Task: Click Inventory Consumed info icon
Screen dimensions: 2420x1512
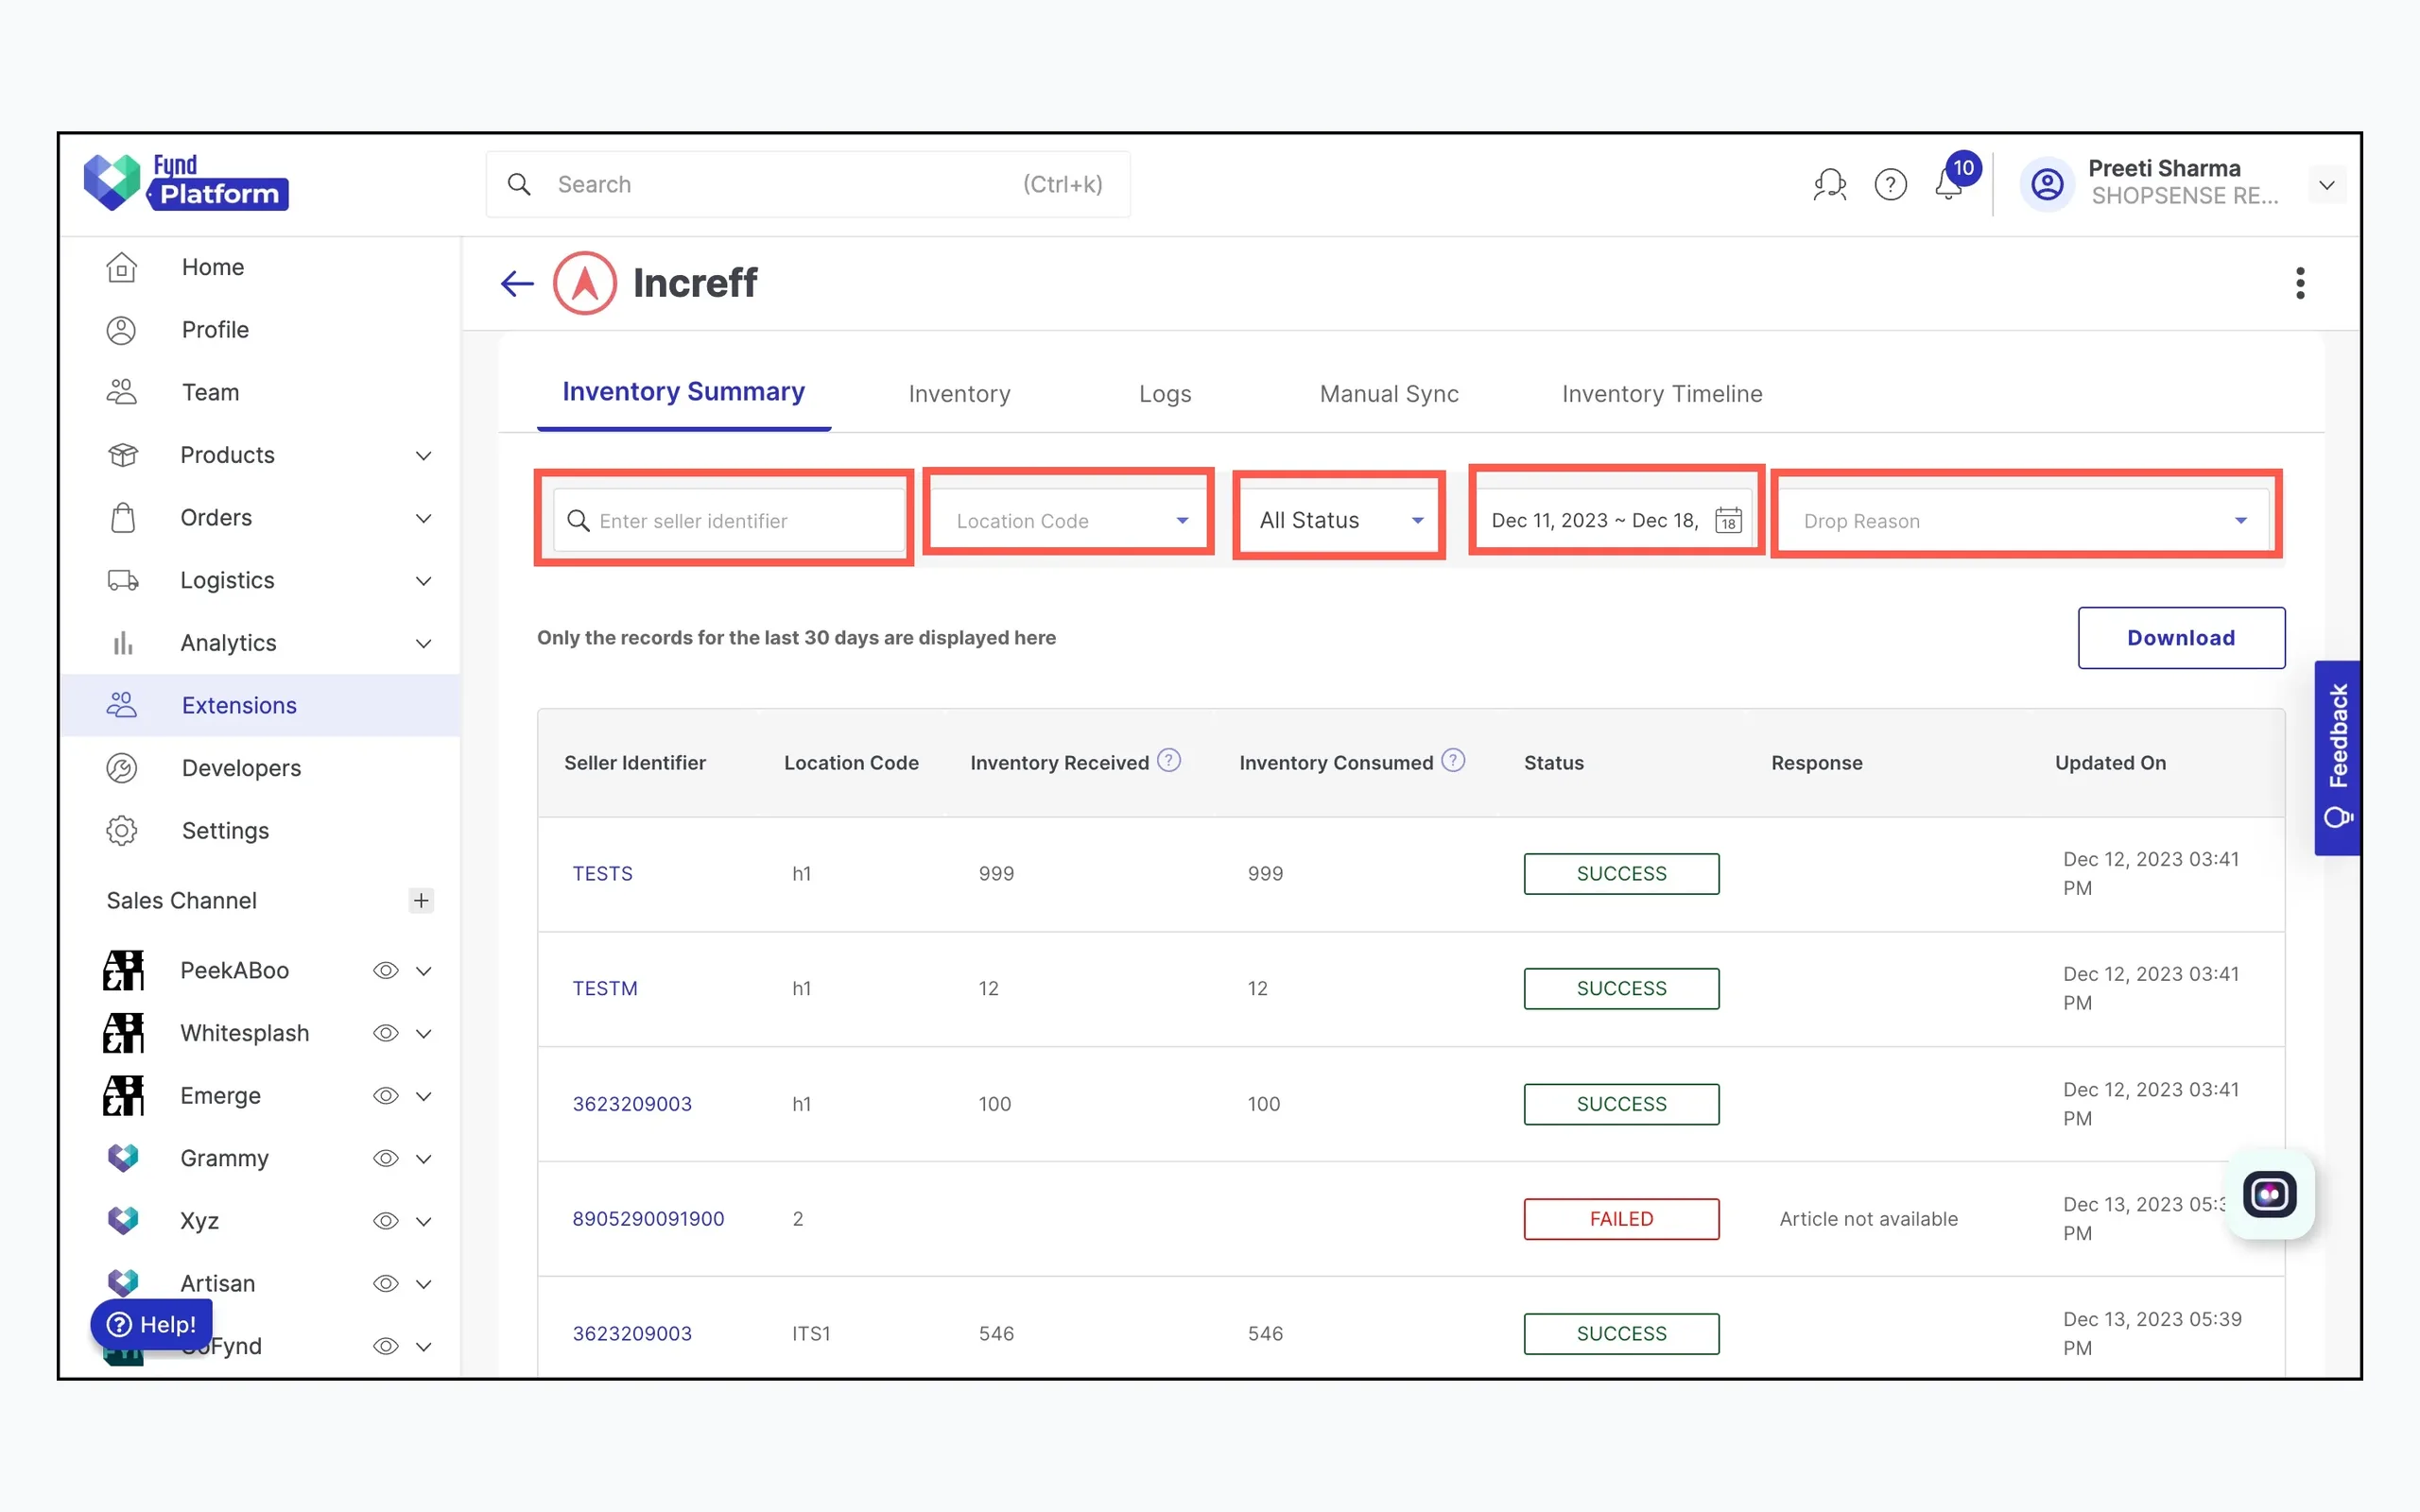Action: 1453,761
